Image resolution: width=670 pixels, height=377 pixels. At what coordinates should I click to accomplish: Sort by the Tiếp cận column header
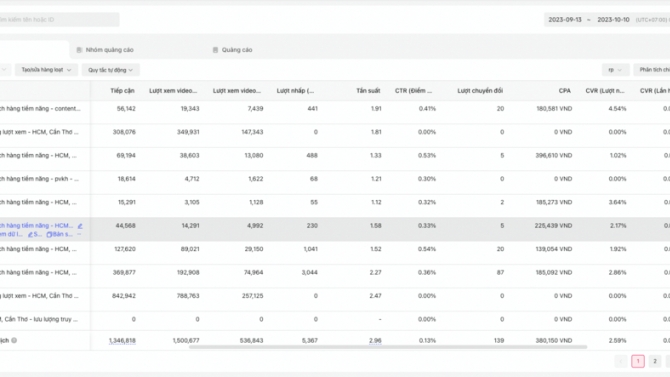122,91
